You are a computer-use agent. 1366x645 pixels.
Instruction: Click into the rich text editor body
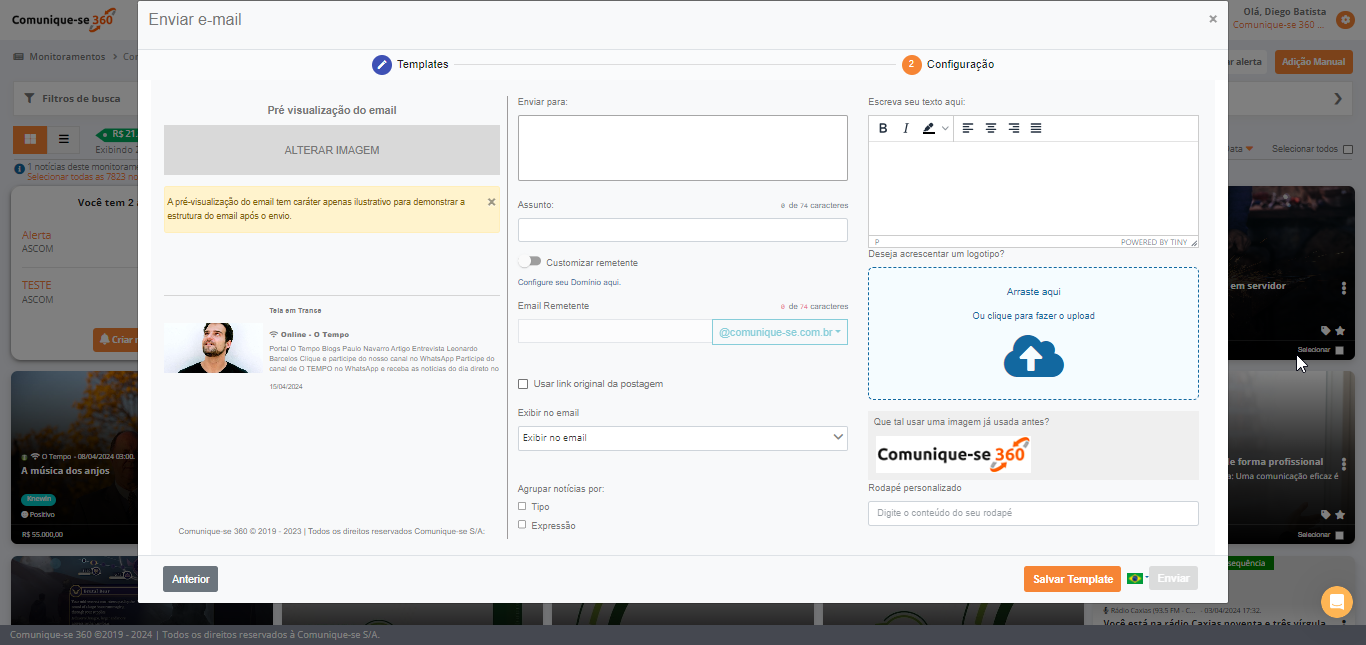pos(1033,189)
